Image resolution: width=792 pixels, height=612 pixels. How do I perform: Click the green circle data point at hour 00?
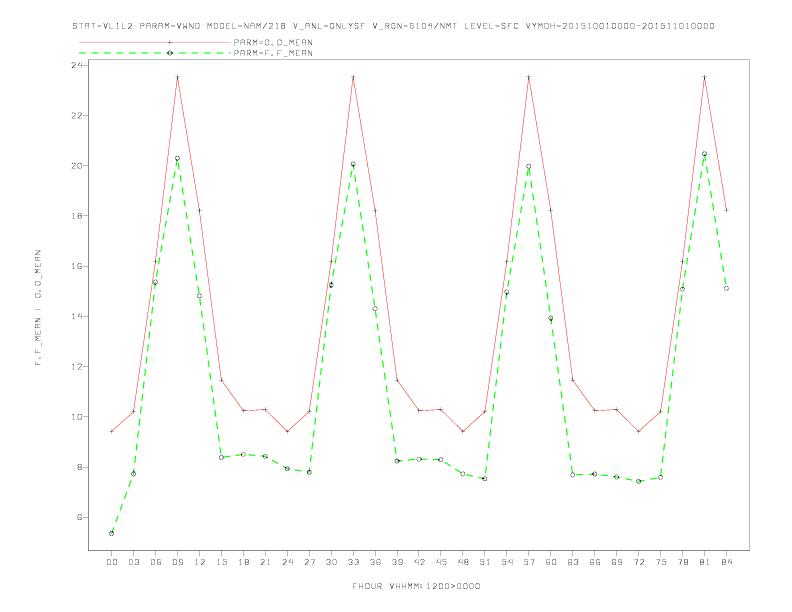pos(112,533)
